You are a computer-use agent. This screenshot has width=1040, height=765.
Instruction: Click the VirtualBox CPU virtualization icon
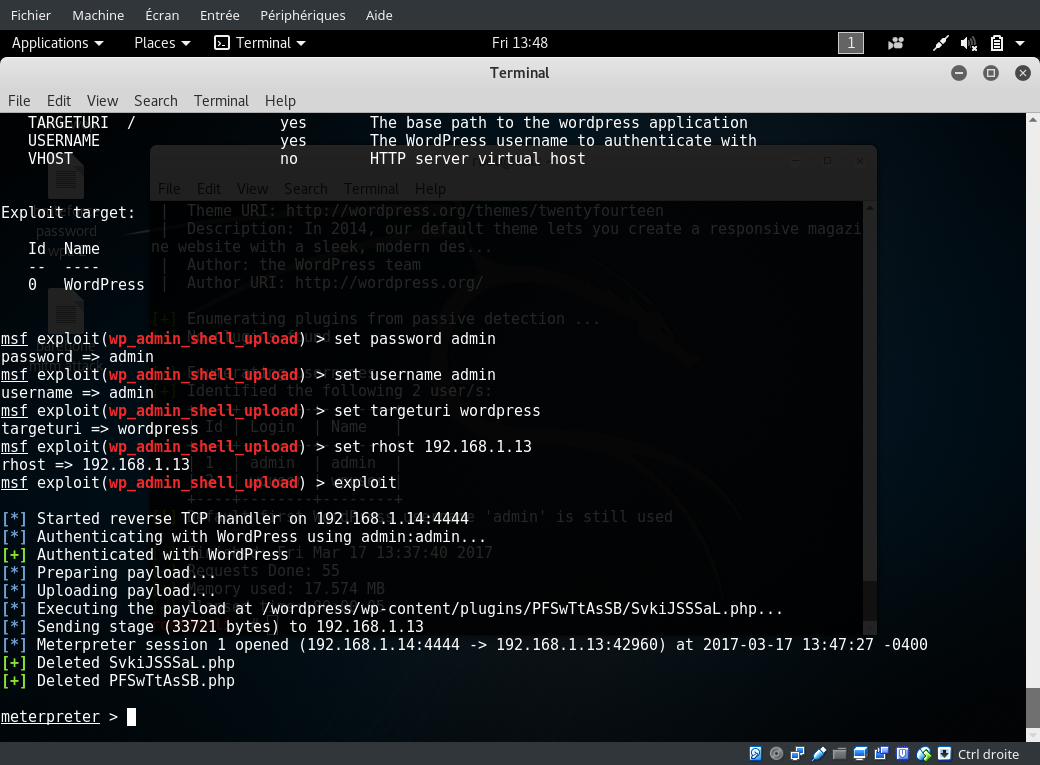(x=903, y=754)
